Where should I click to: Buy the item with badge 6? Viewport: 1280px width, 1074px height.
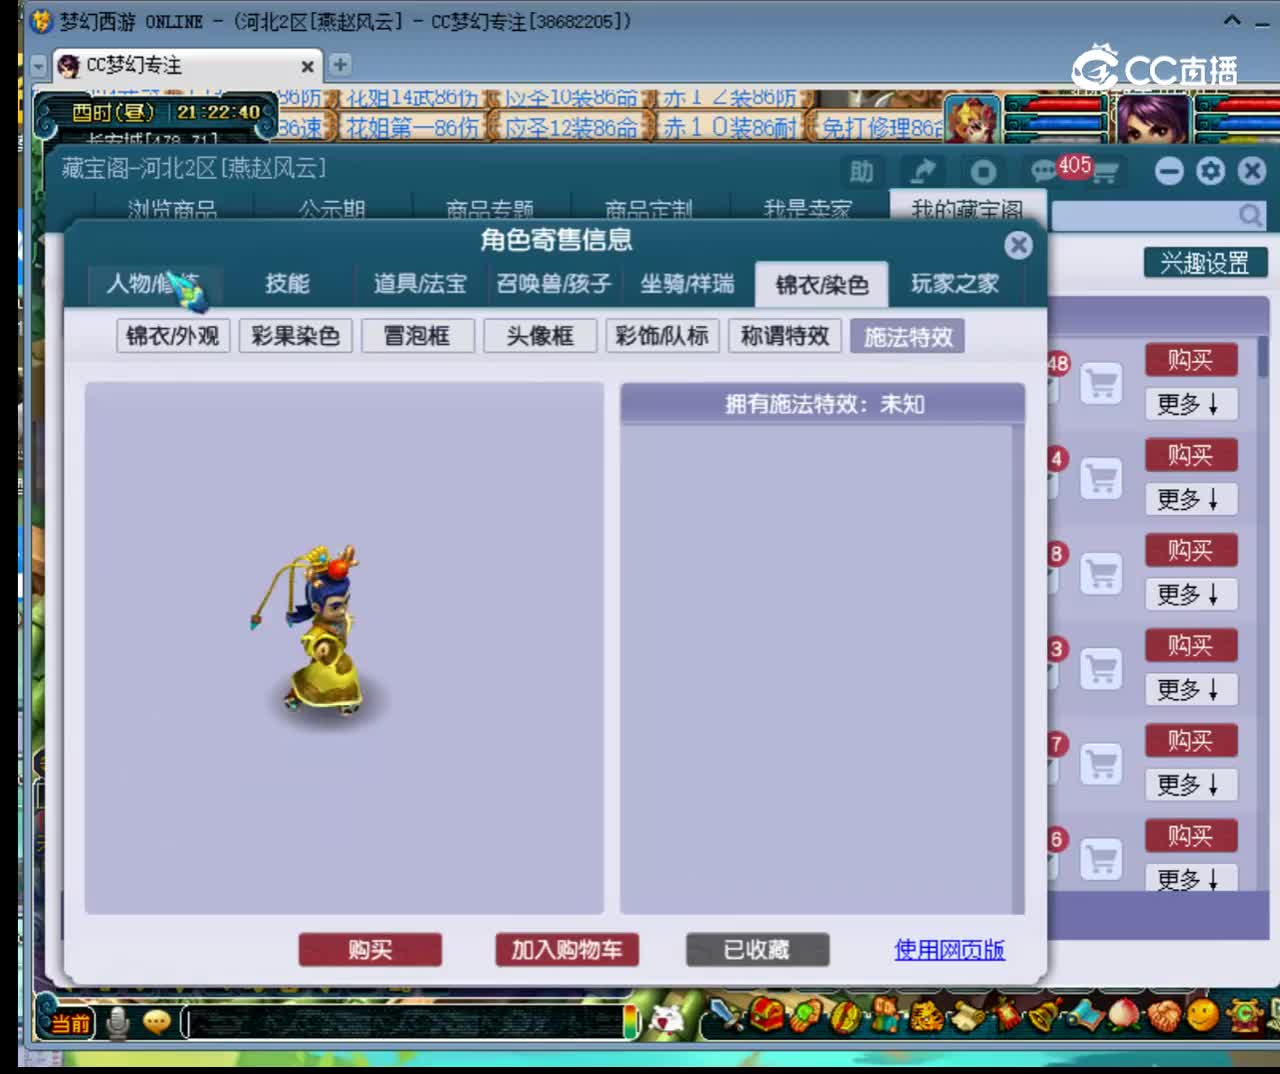click(1190, 835)
